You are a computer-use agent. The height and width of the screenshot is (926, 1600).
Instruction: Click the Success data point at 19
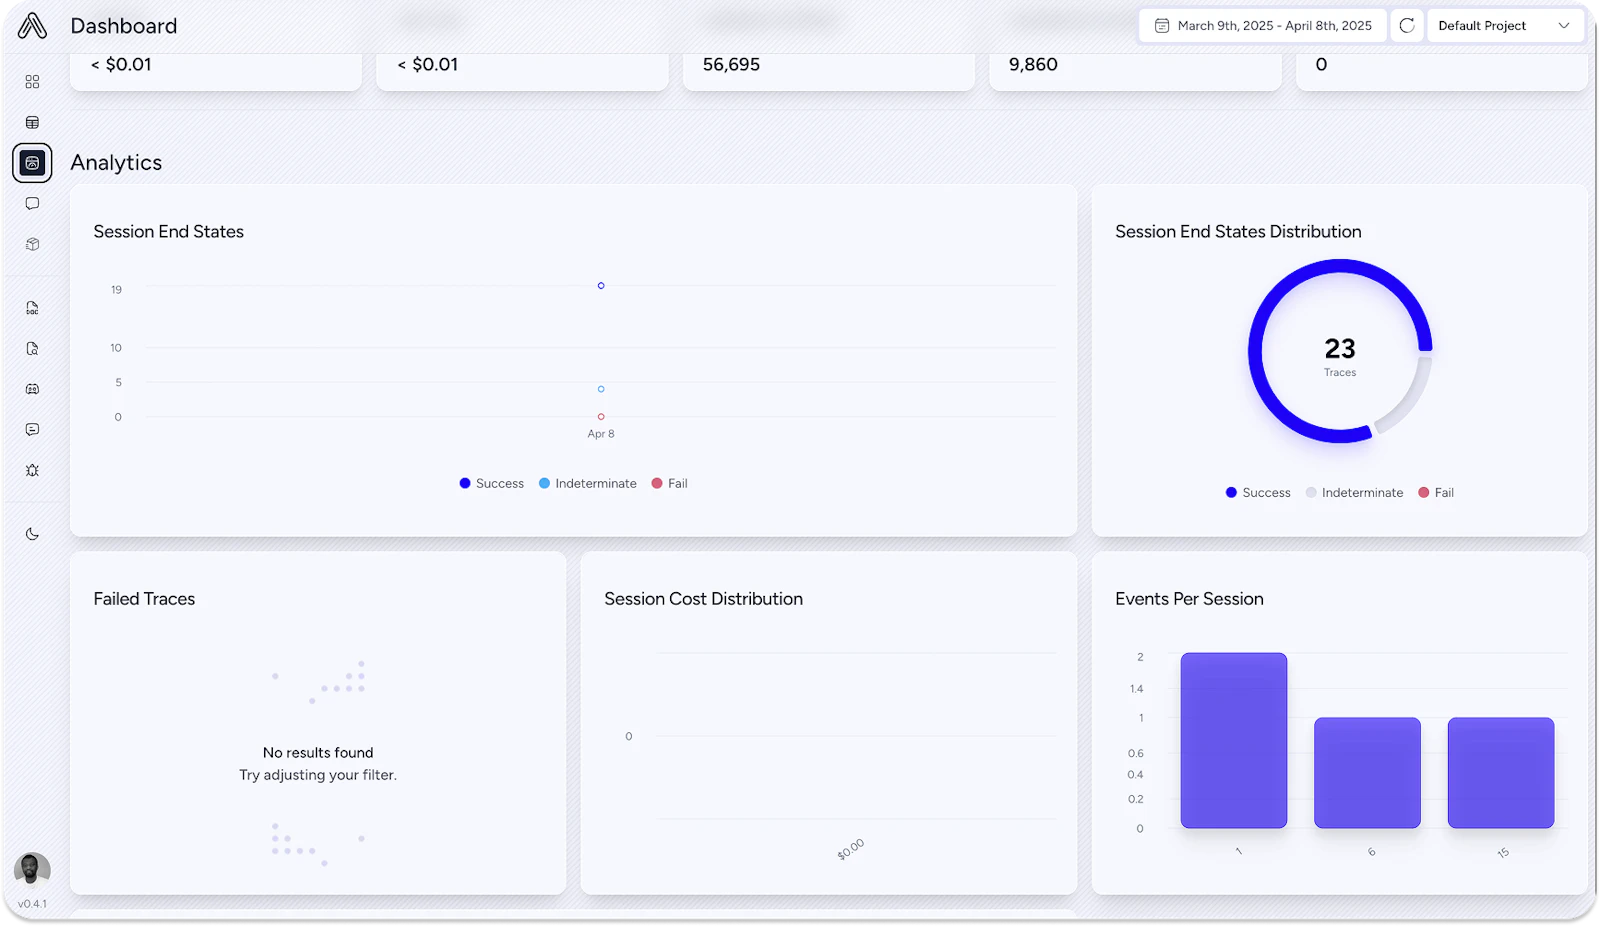tap(601, 286)
